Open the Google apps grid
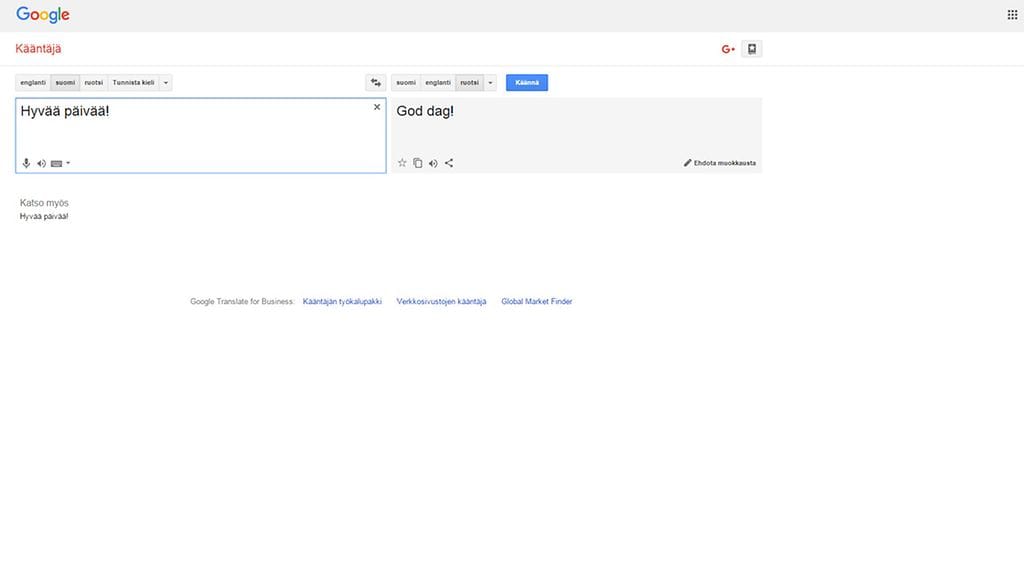This screenshot has width=1024, height=576. coord(1011,13)
